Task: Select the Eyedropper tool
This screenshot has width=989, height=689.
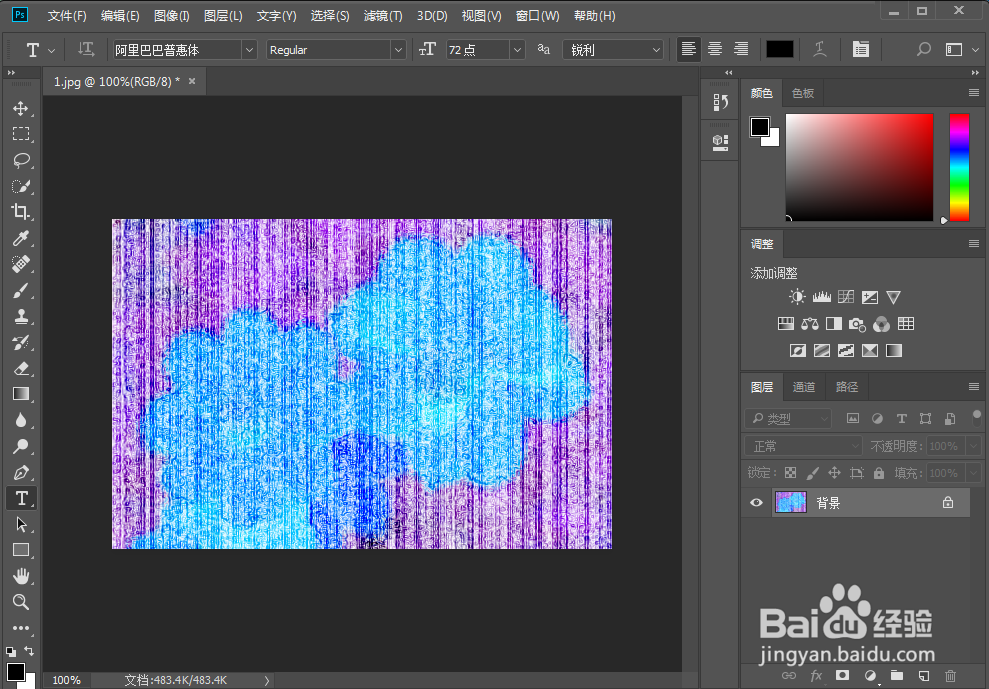Action: 21,238
